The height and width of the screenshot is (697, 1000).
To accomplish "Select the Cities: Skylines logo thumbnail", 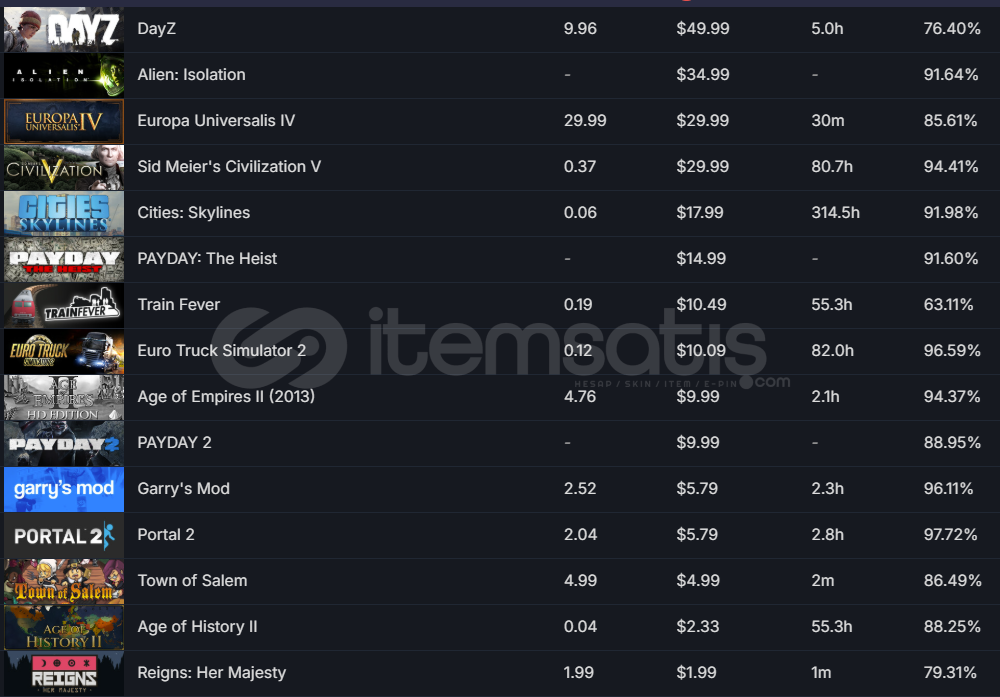I will 64,213.
